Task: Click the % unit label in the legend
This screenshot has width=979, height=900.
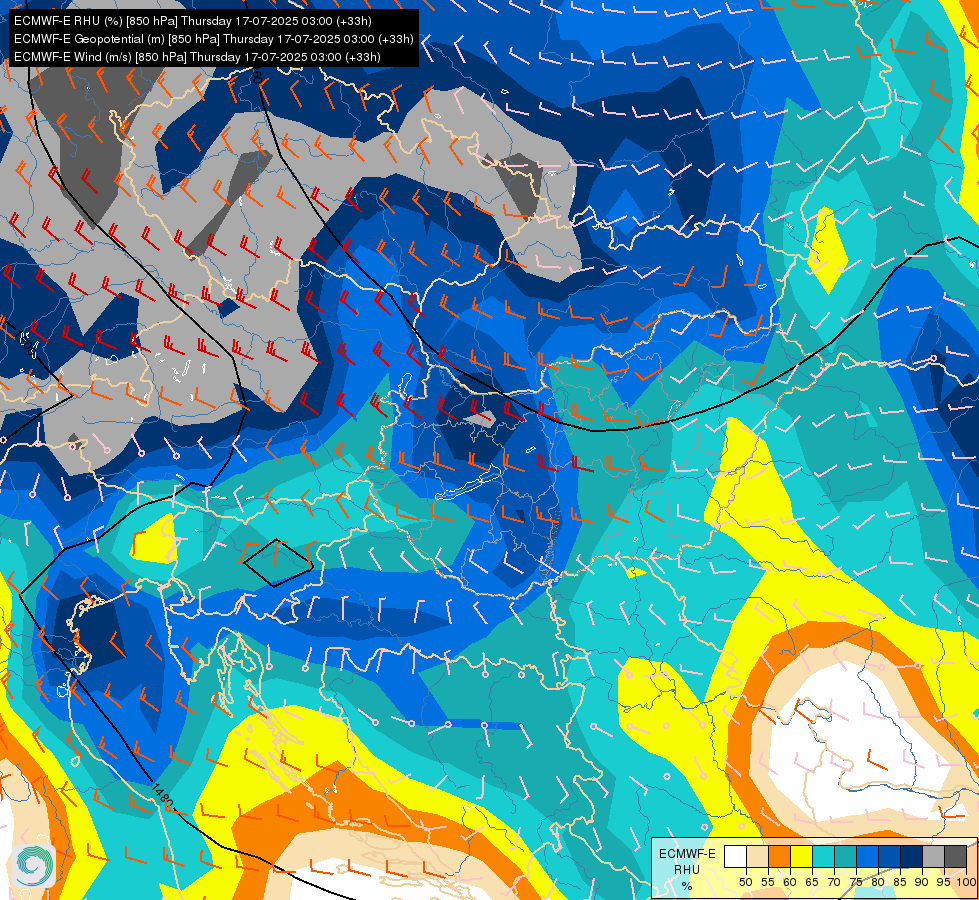Action: (x=687, y=886)
